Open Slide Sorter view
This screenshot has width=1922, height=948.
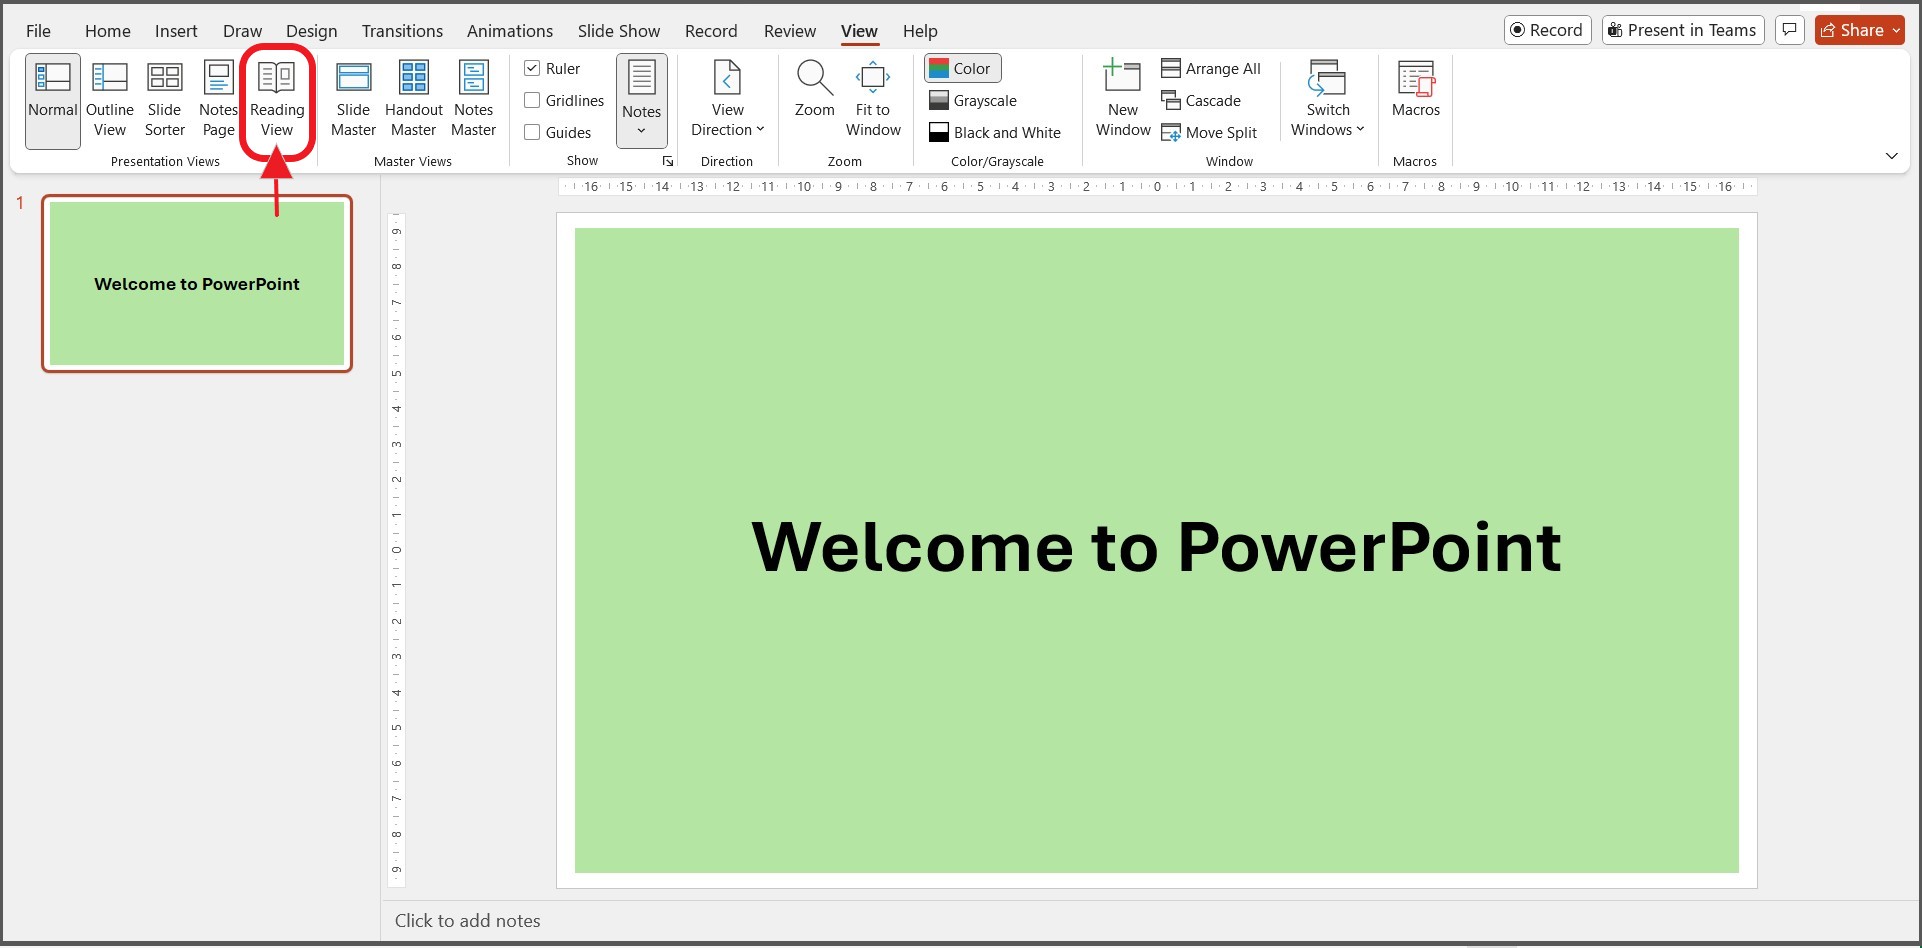(165, 100)
